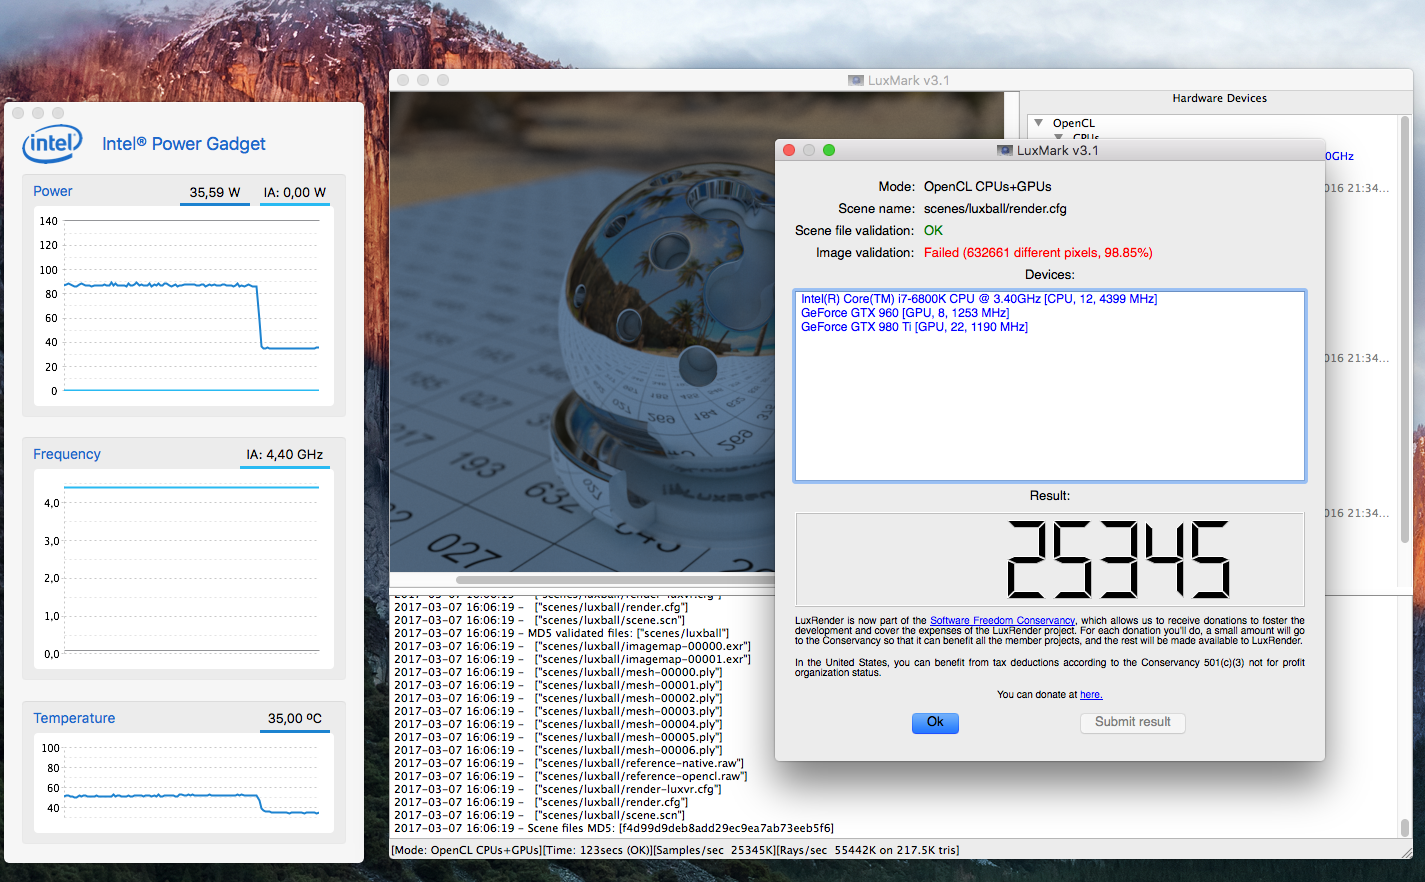Viewport: 1425px width, 882px height.
Task: Click the 35,59 W power reading
Action: pos(215,192)
